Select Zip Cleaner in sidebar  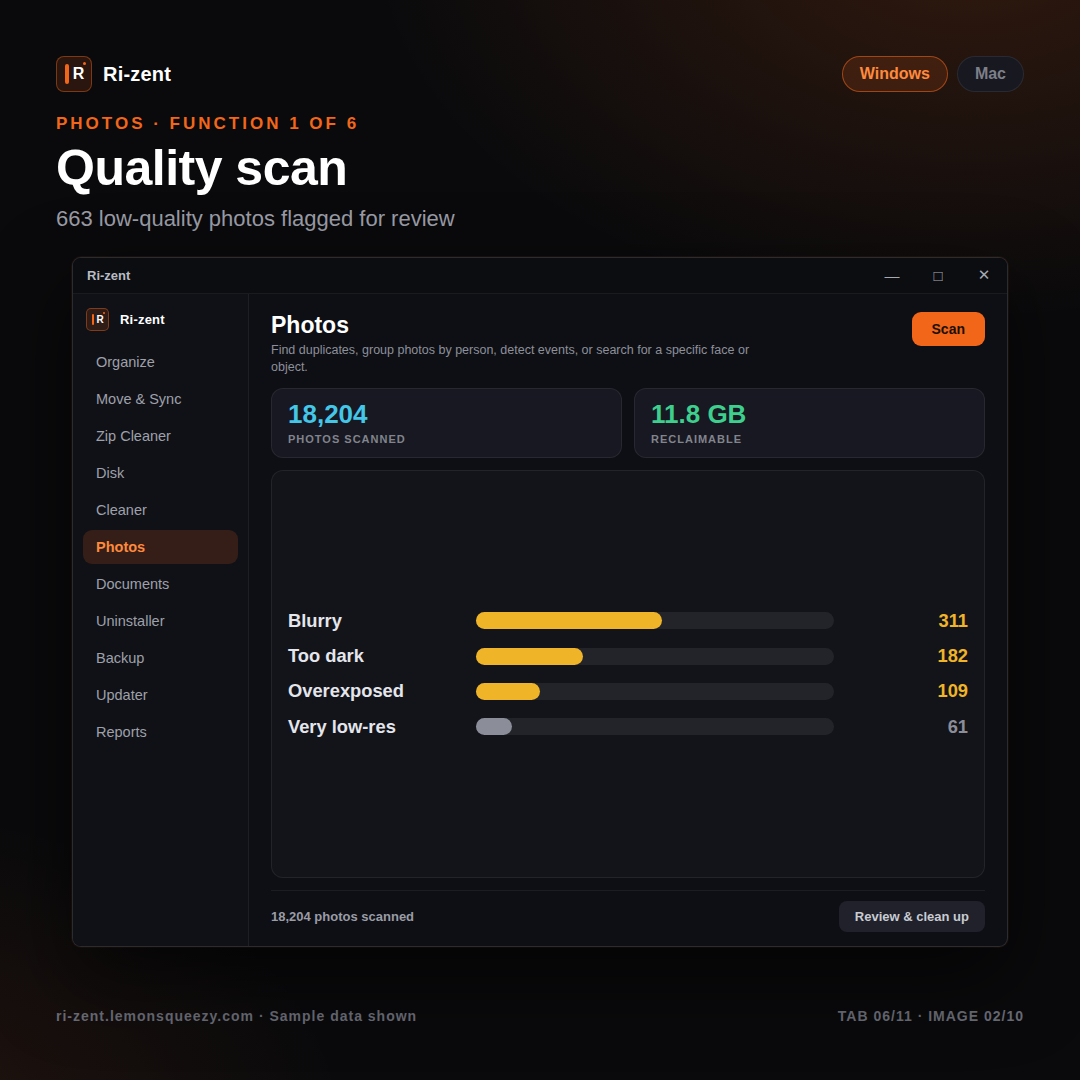[x=160, y=436]
